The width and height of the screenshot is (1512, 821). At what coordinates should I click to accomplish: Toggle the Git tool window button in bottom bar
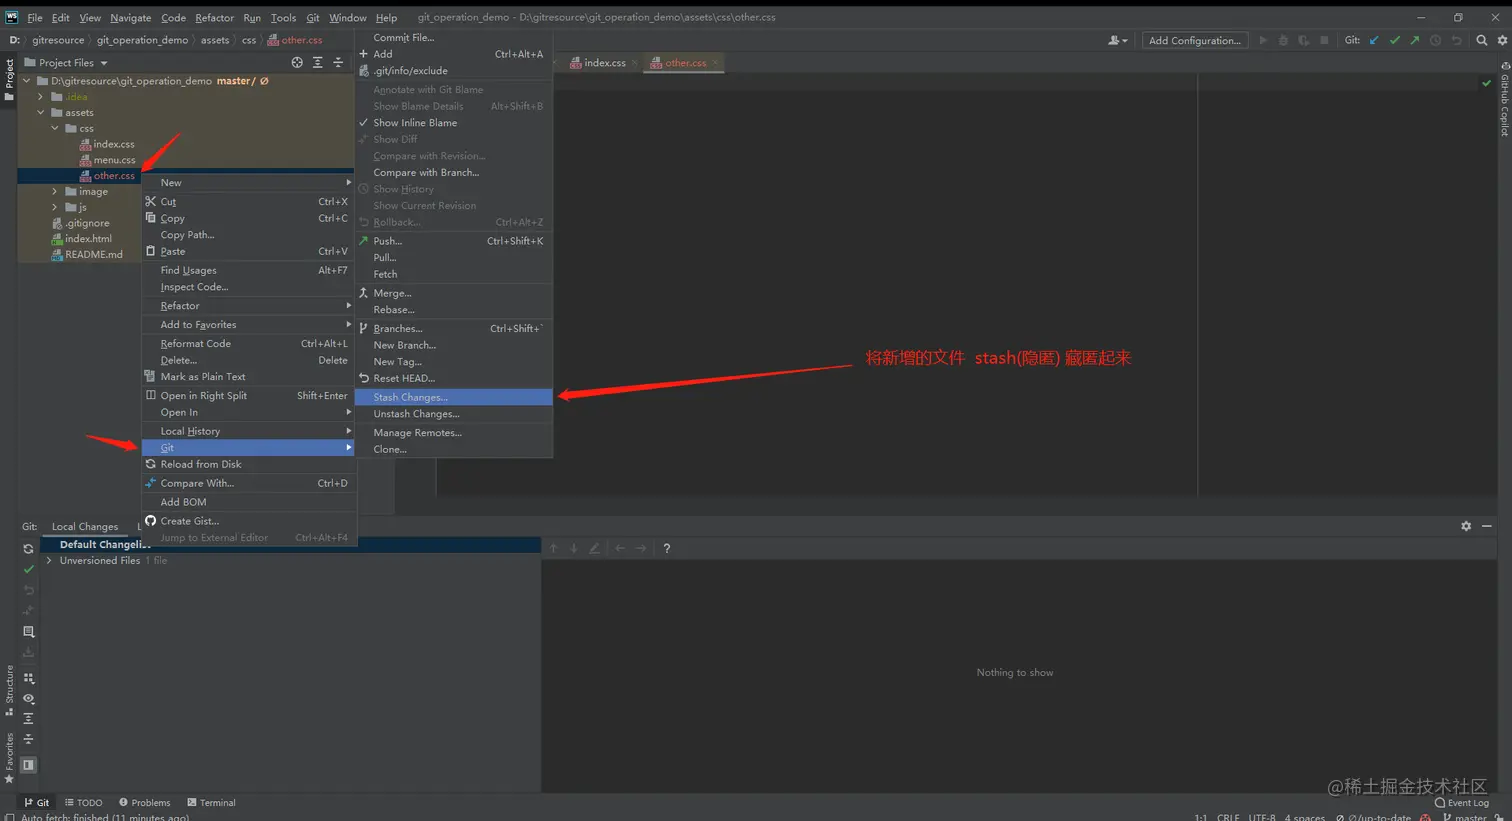37,802
